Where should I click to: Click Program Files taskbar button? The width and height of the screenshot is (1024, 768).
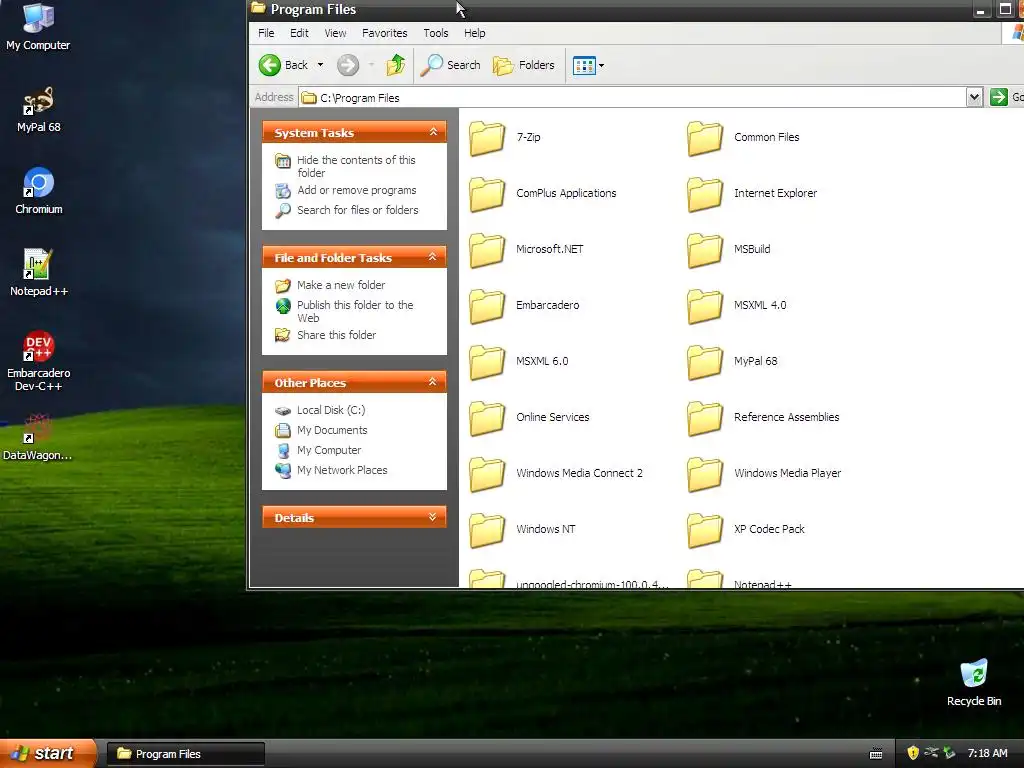pyautogui.click(x=185, y=754)
